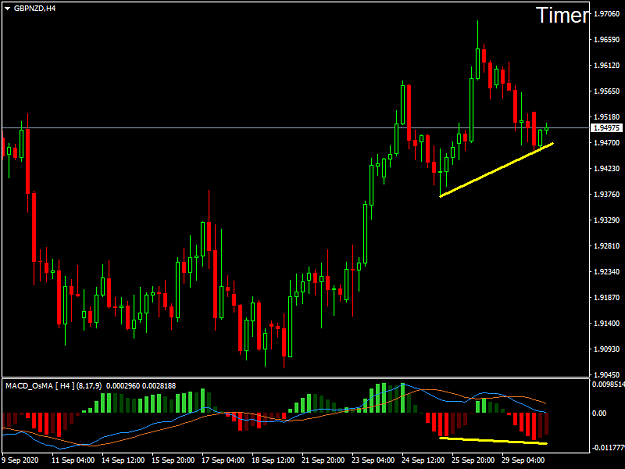625x469 pixels.
Task: Click the GBPNZD,H4 chart title
Action: [35, 8]
